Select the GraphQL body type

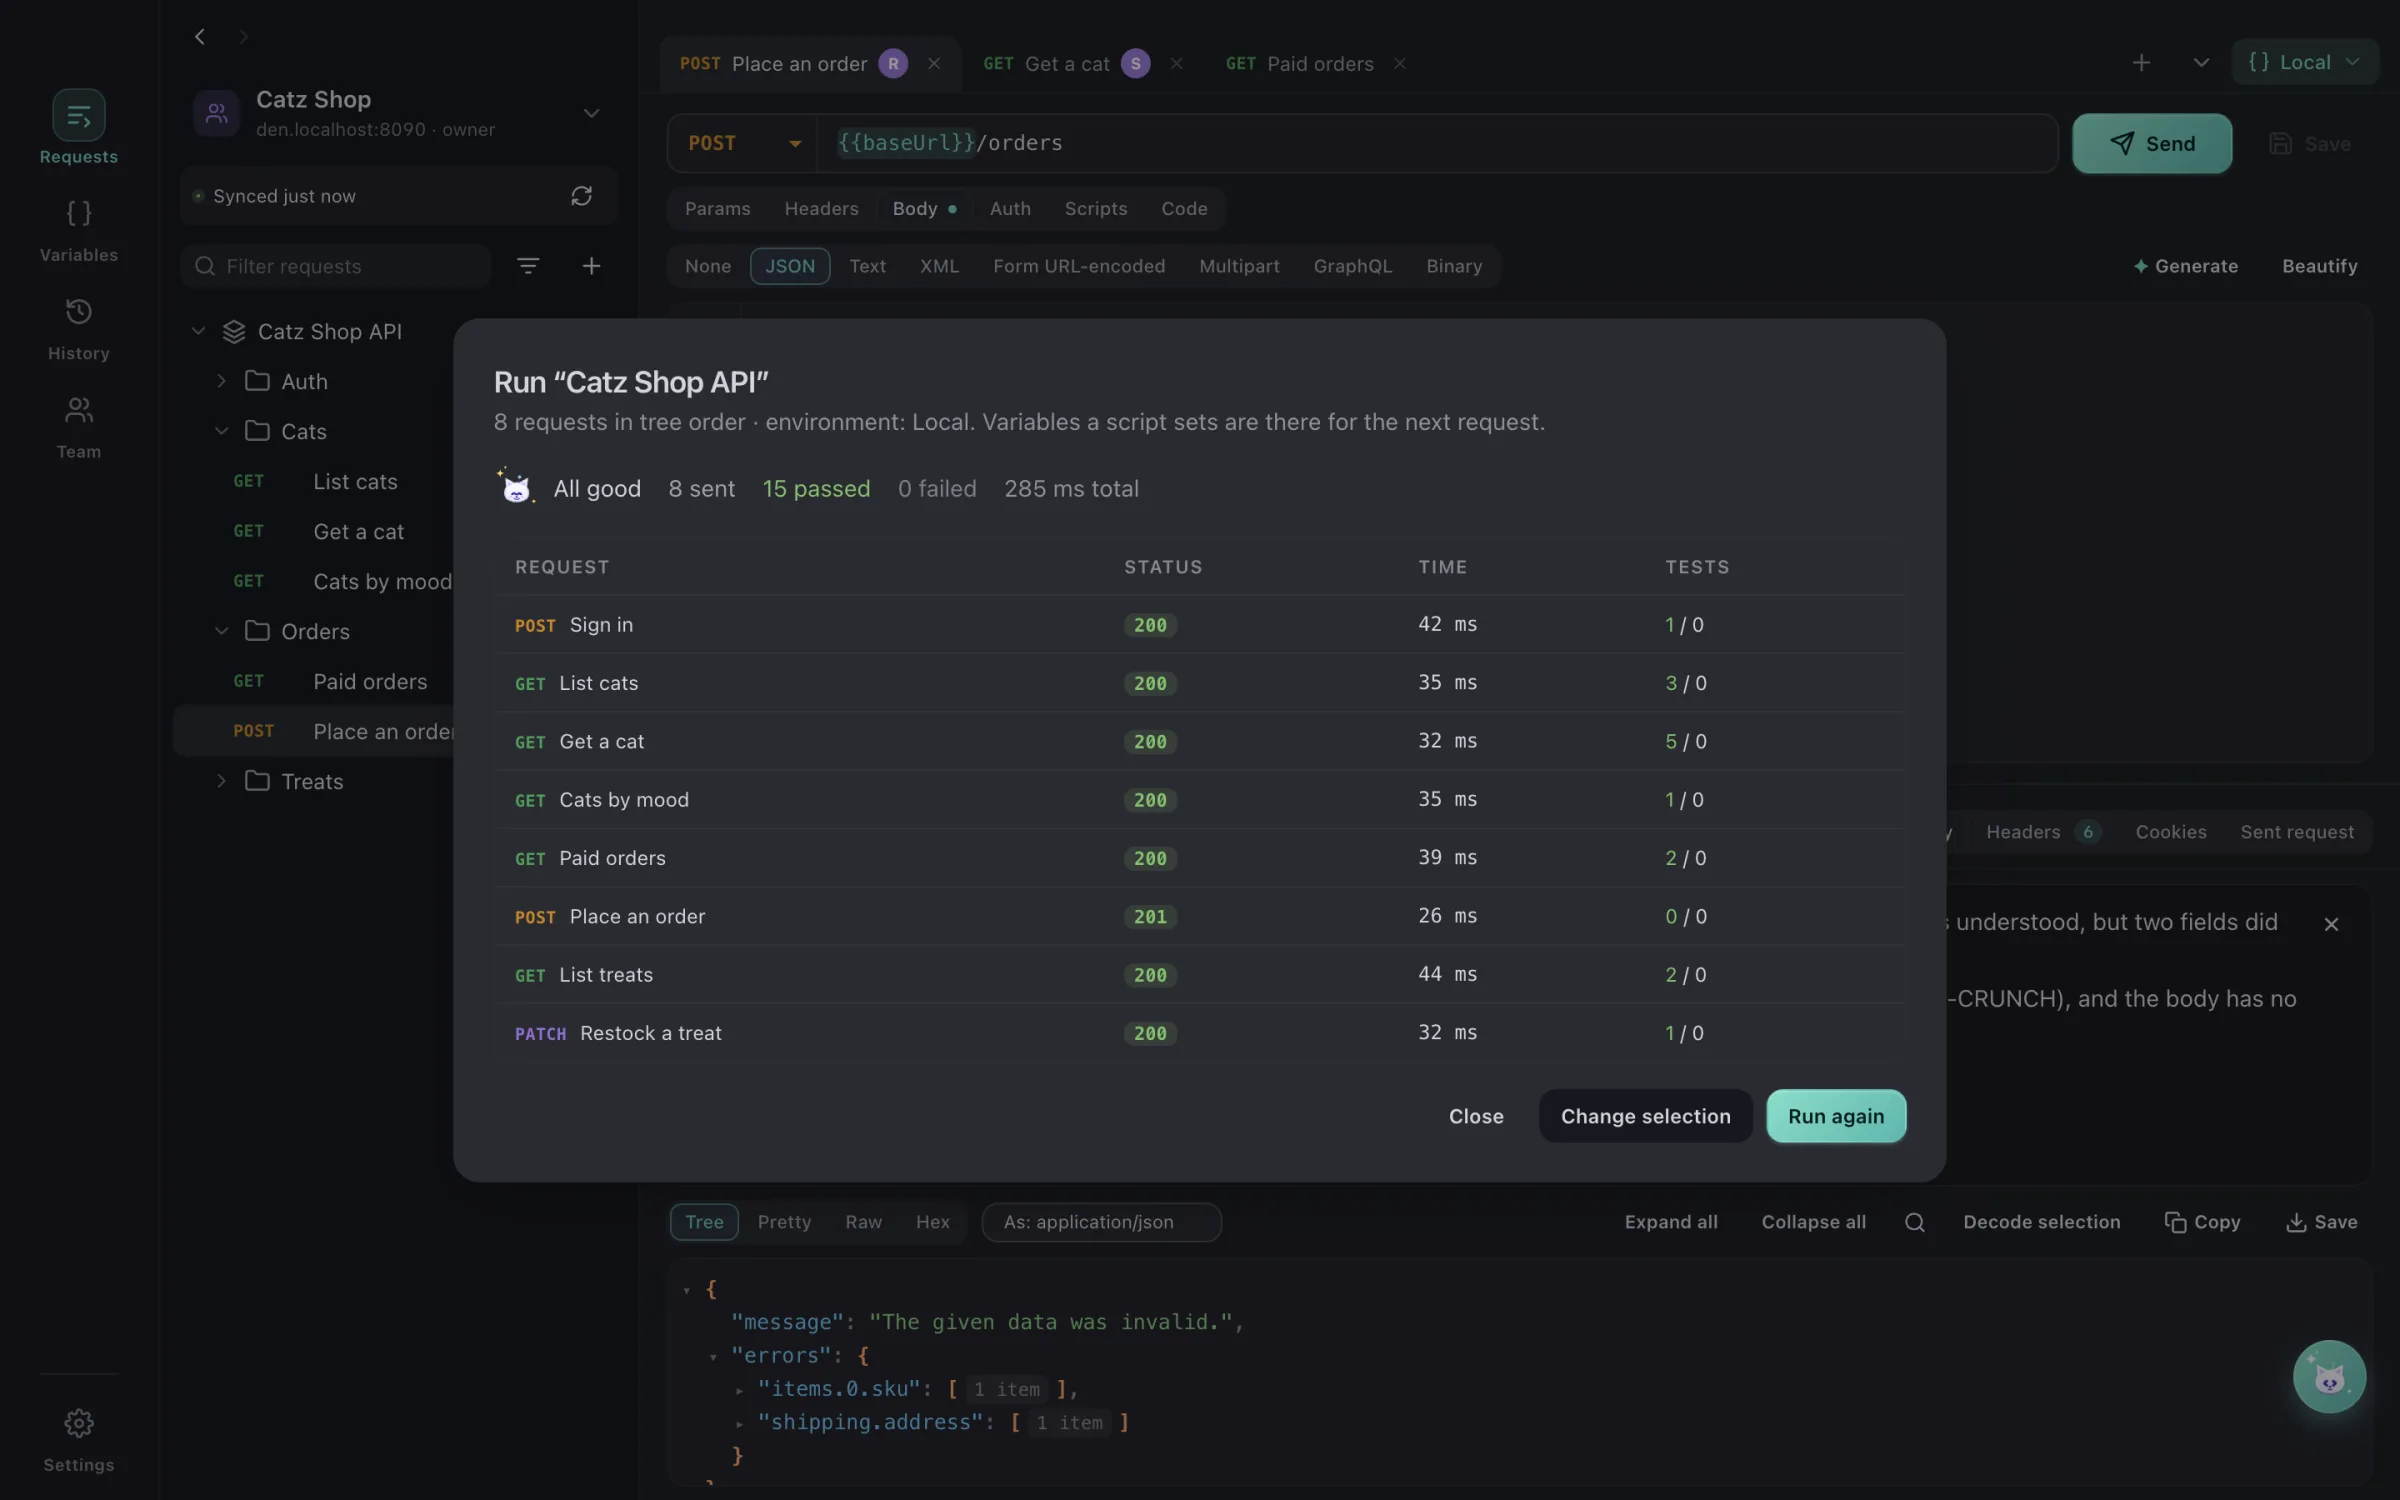1352,266
